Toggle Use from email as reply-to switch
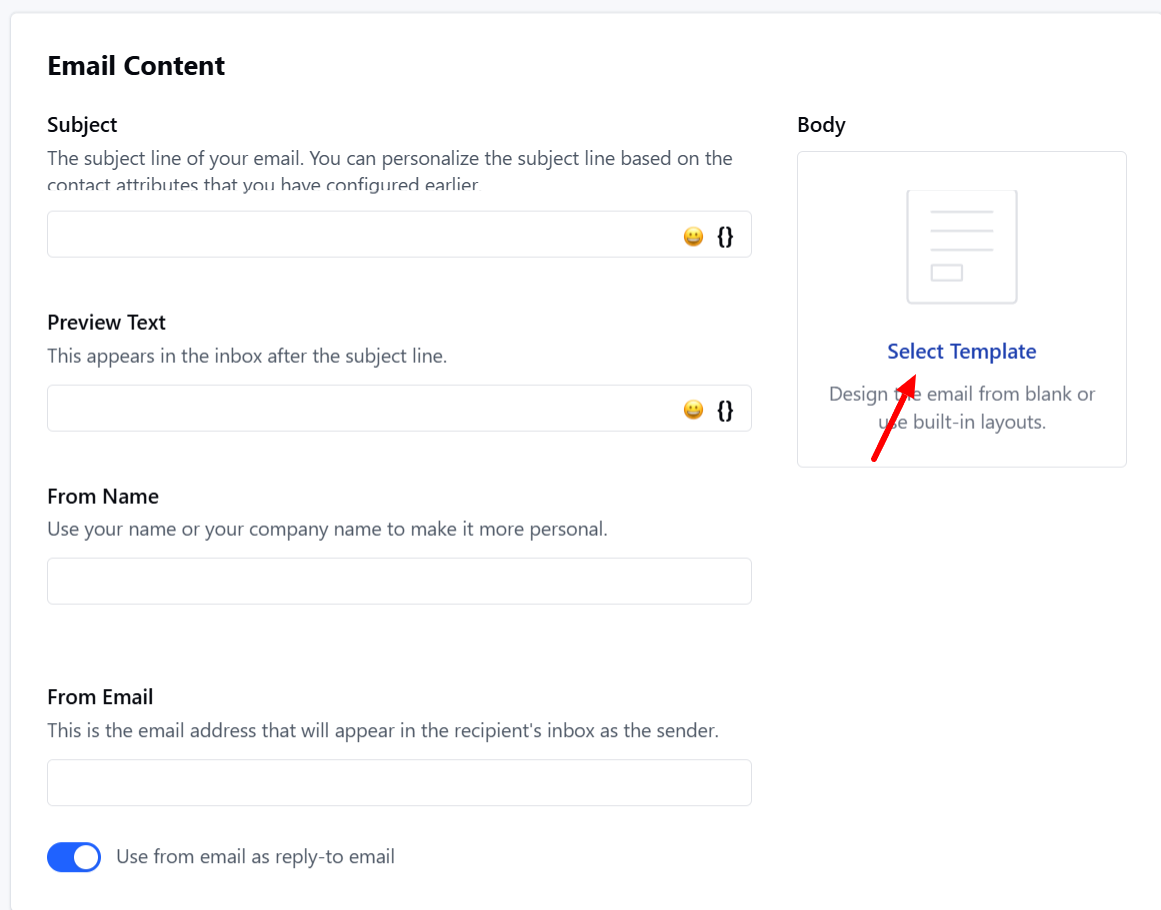1161x910 pixels. (74, 857)
